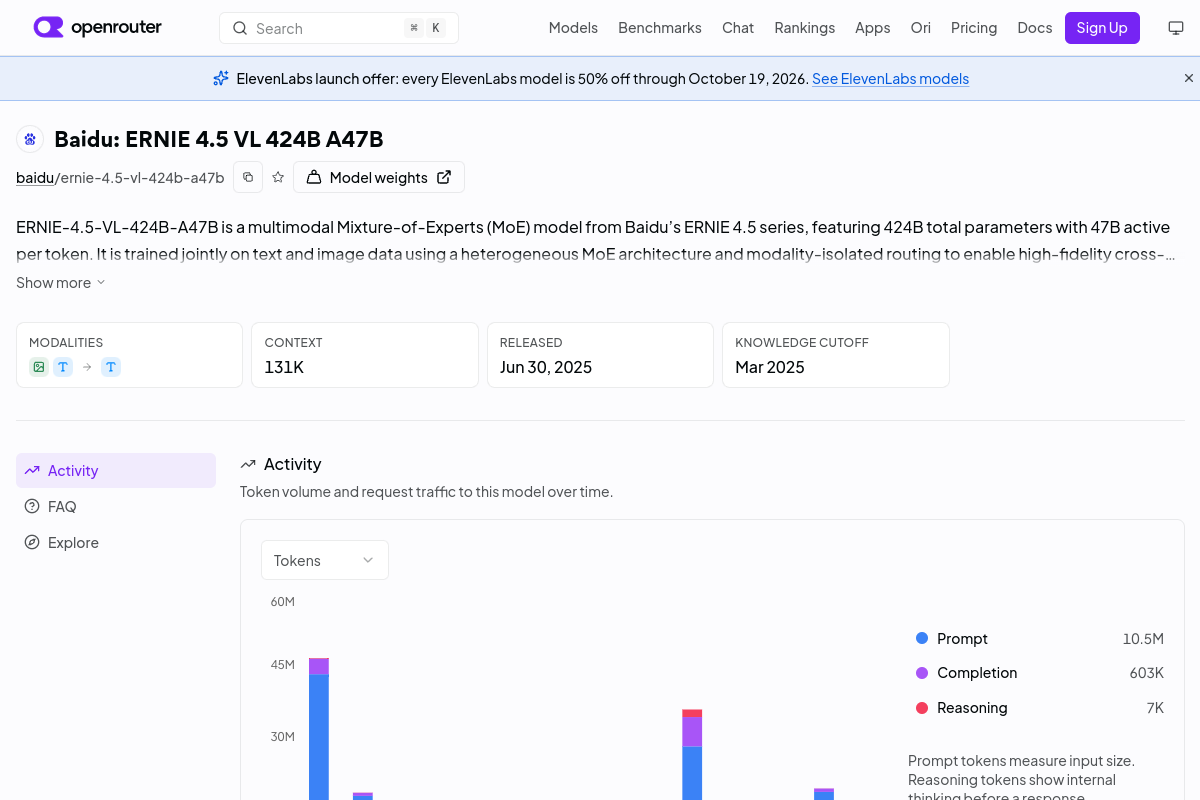Follow the See ElevenLabs models link
This screenshot has height=800, width=1200.
(x=890, y=78)
